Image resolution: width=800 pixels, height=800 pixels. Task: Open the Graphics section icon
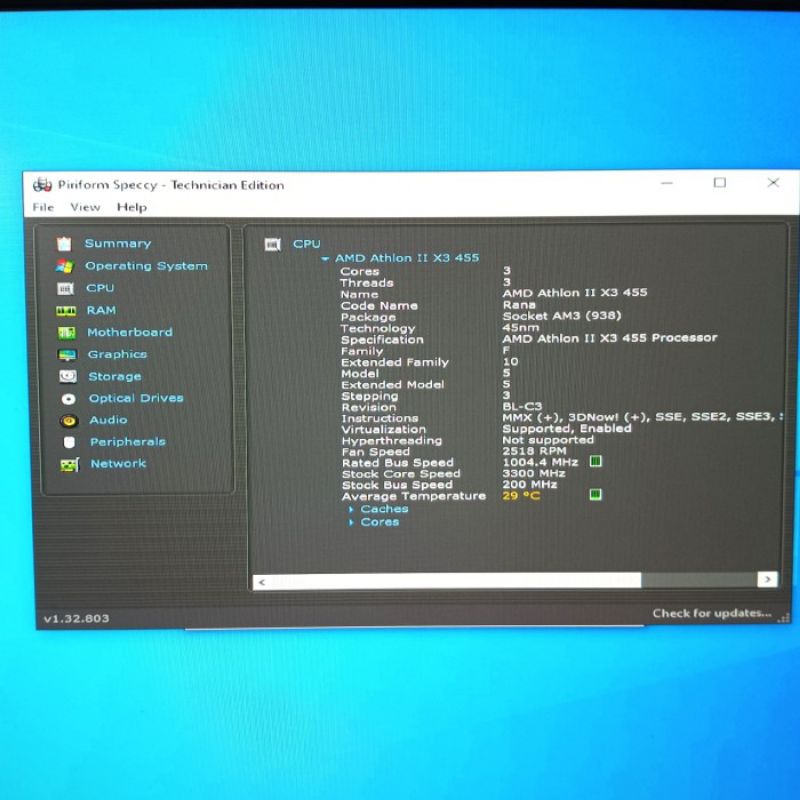(x=67, y=355)
